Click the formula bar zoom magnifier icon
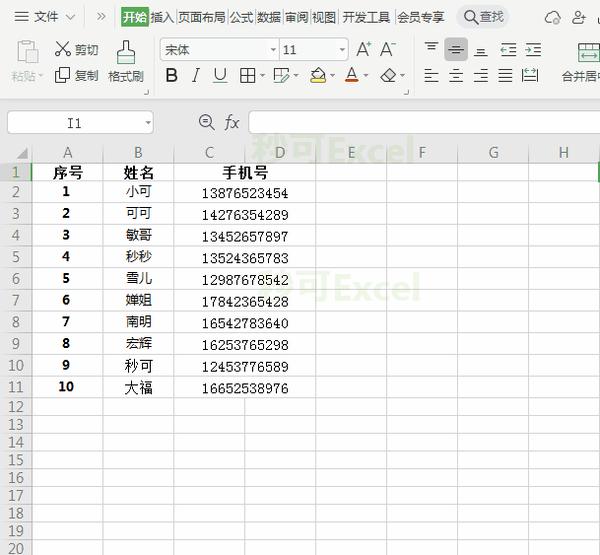Image resolution: width=600 pixels, height=555 pixels. click(x=206, y=122)
